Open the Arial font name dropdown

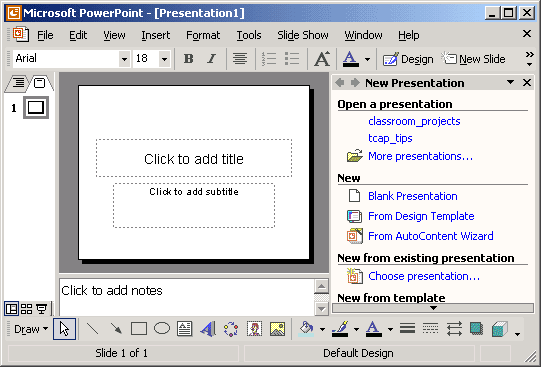[124, 59]
